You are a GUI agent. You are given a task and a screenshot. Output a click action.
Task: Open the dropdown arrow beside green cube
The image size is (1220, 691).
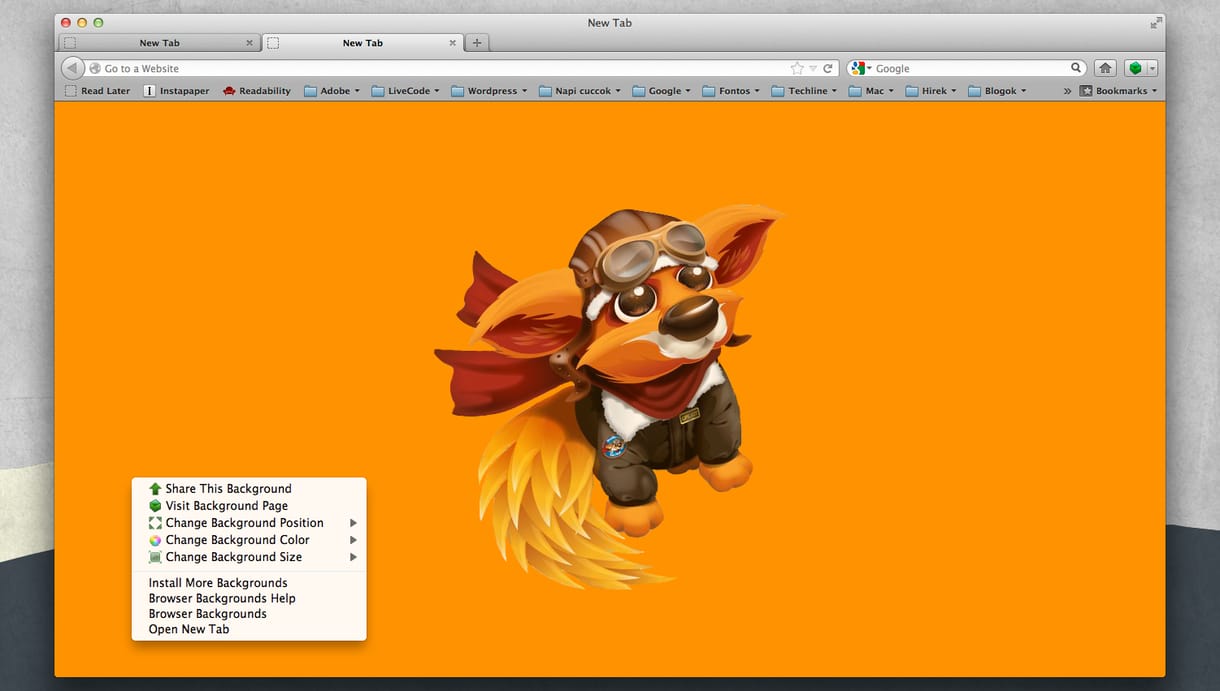click(x=1152, y=68)
